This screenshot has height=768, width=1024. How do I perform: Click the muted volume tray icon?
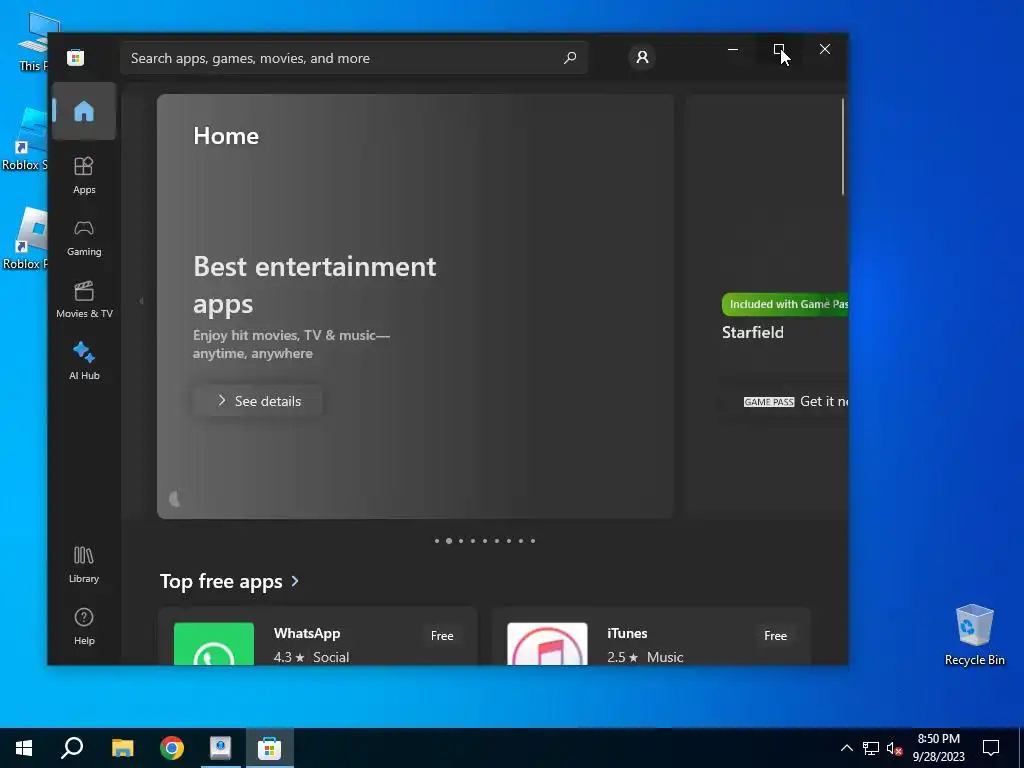tap(894, 748)
